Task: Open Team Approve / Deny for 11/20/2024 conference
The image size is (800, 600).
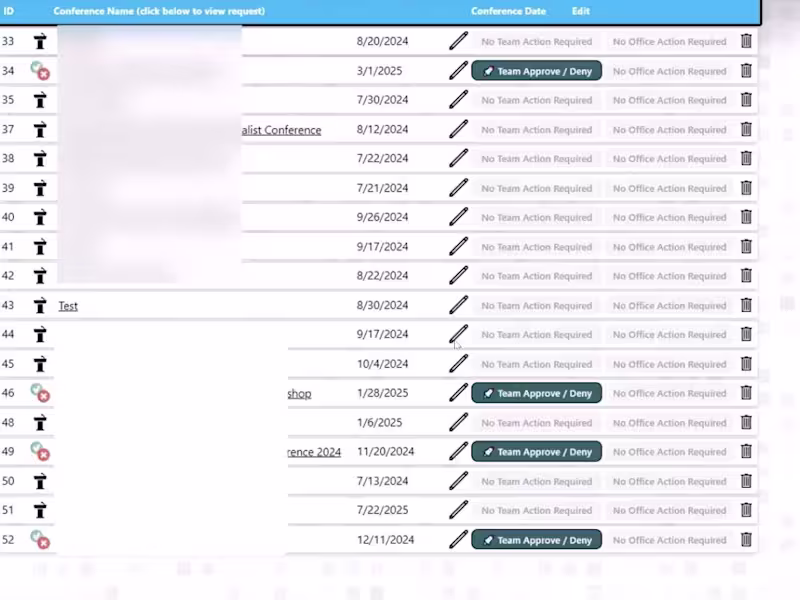Action: click(x=536, y=452)
